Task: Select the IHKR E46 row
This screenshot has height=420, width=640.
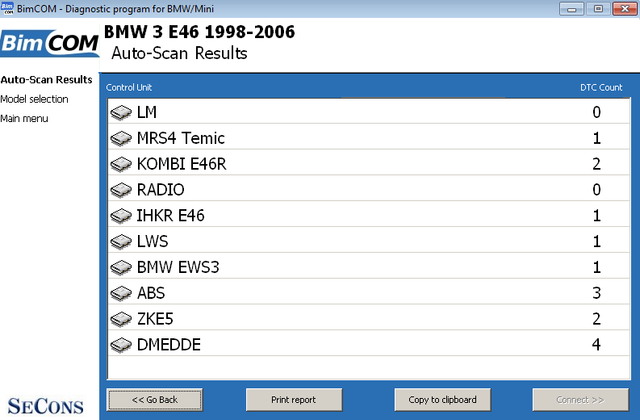Action: pos(369,216)
